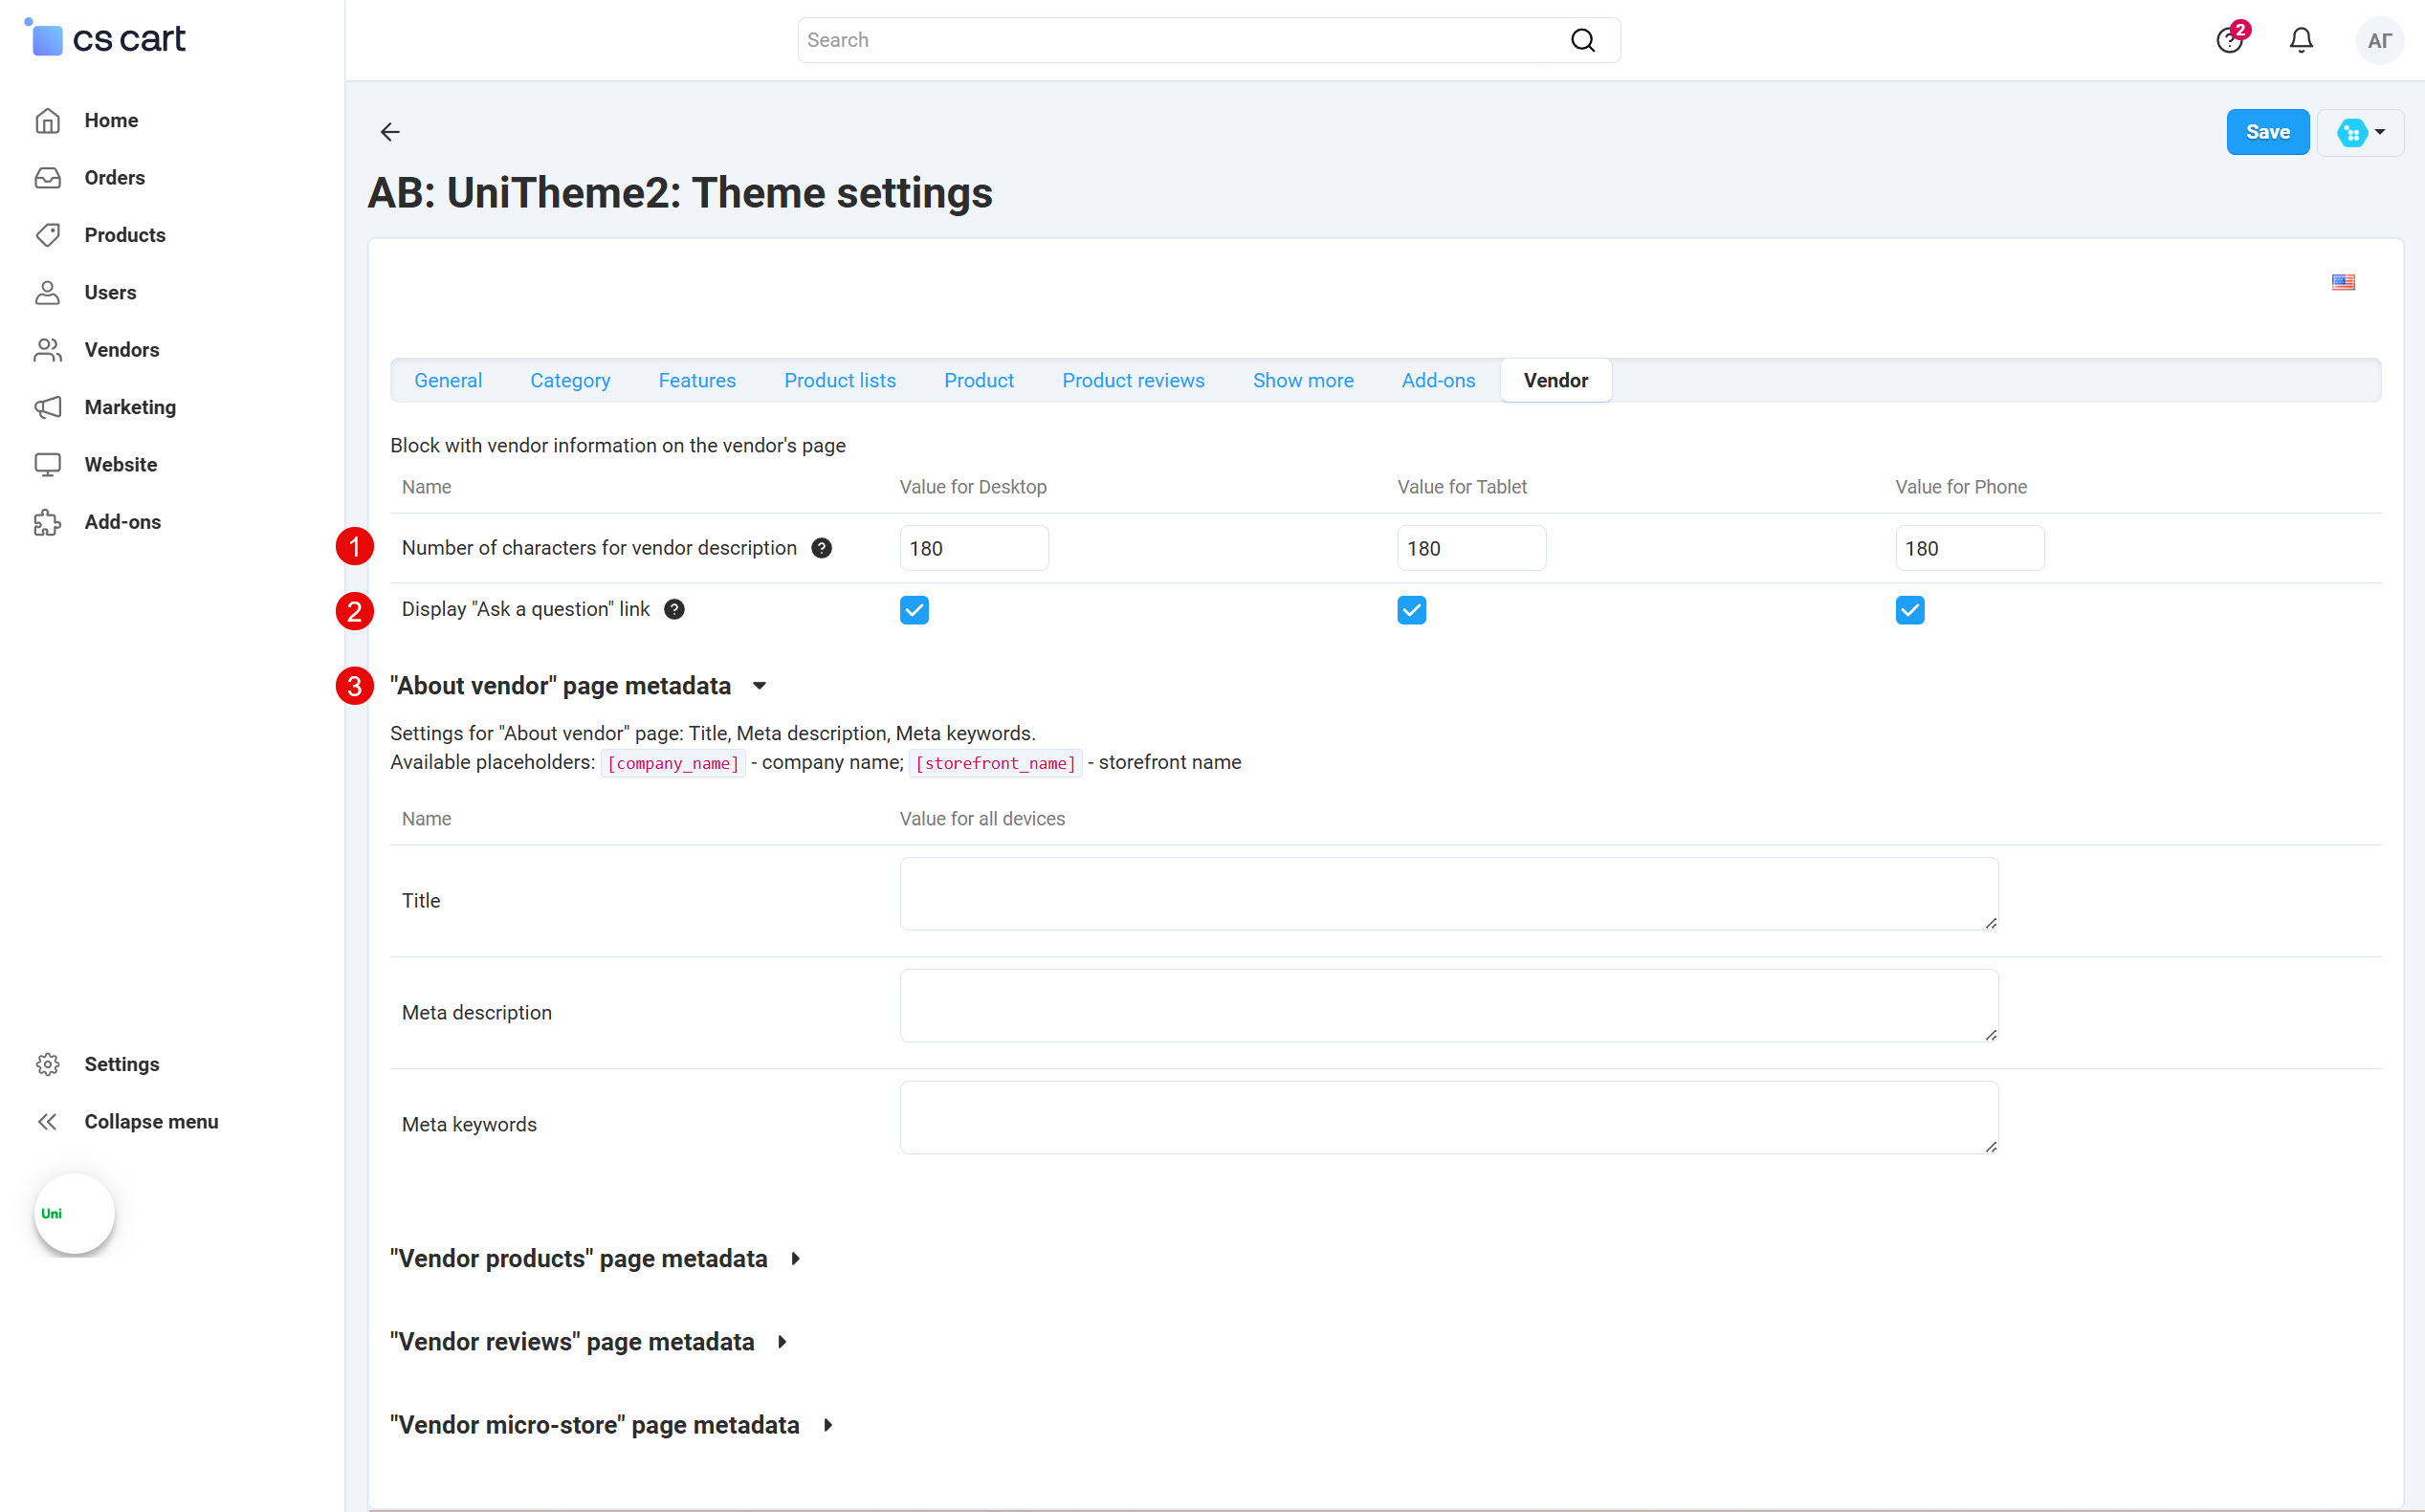Edit Tablet vendor description characters value
This screenshot has width=2425, height=1512.
tap(1471, 548)
